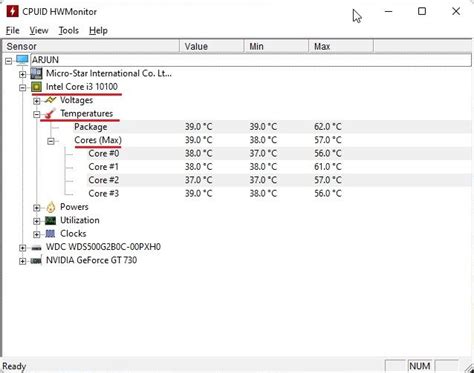Select the Core #2 row
Viewport: 474px width, 373px height.
[279, 180]
